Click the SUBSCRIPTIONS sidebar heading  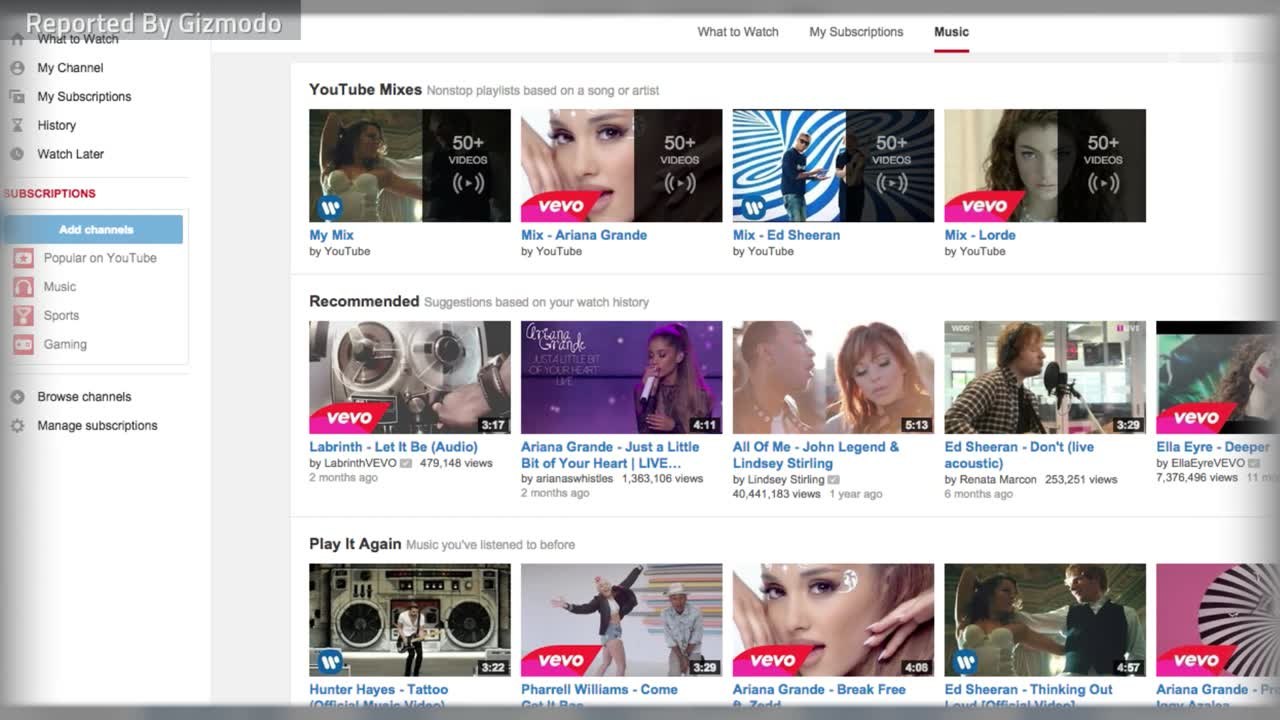click(50, 194)
